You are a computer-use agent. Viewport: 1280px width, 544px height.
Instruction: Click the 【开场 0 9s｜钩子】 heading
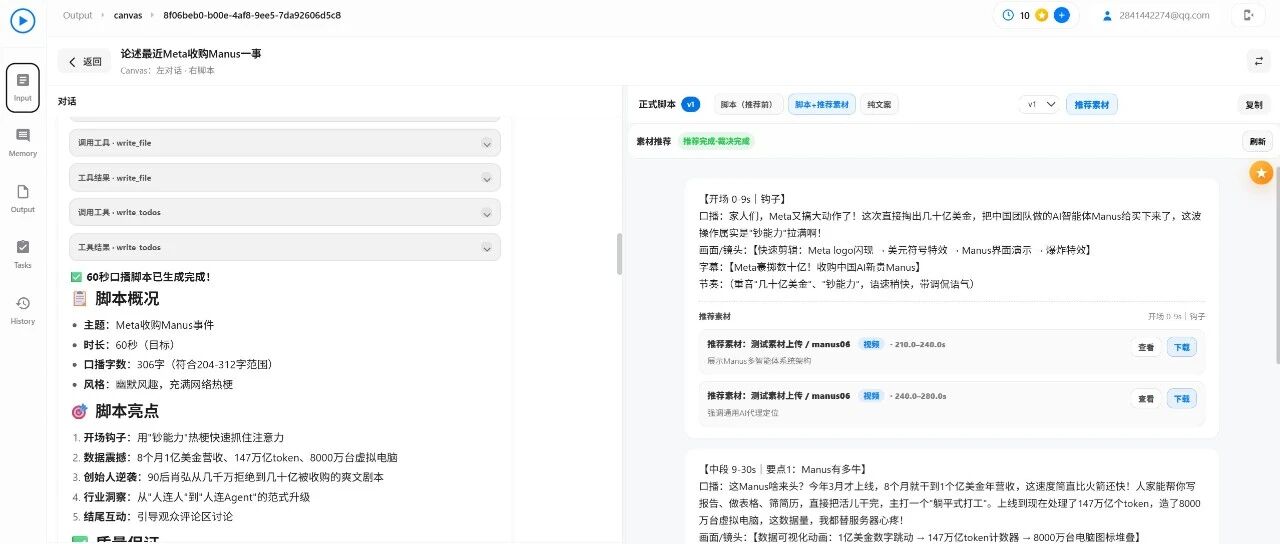(743, 199)
